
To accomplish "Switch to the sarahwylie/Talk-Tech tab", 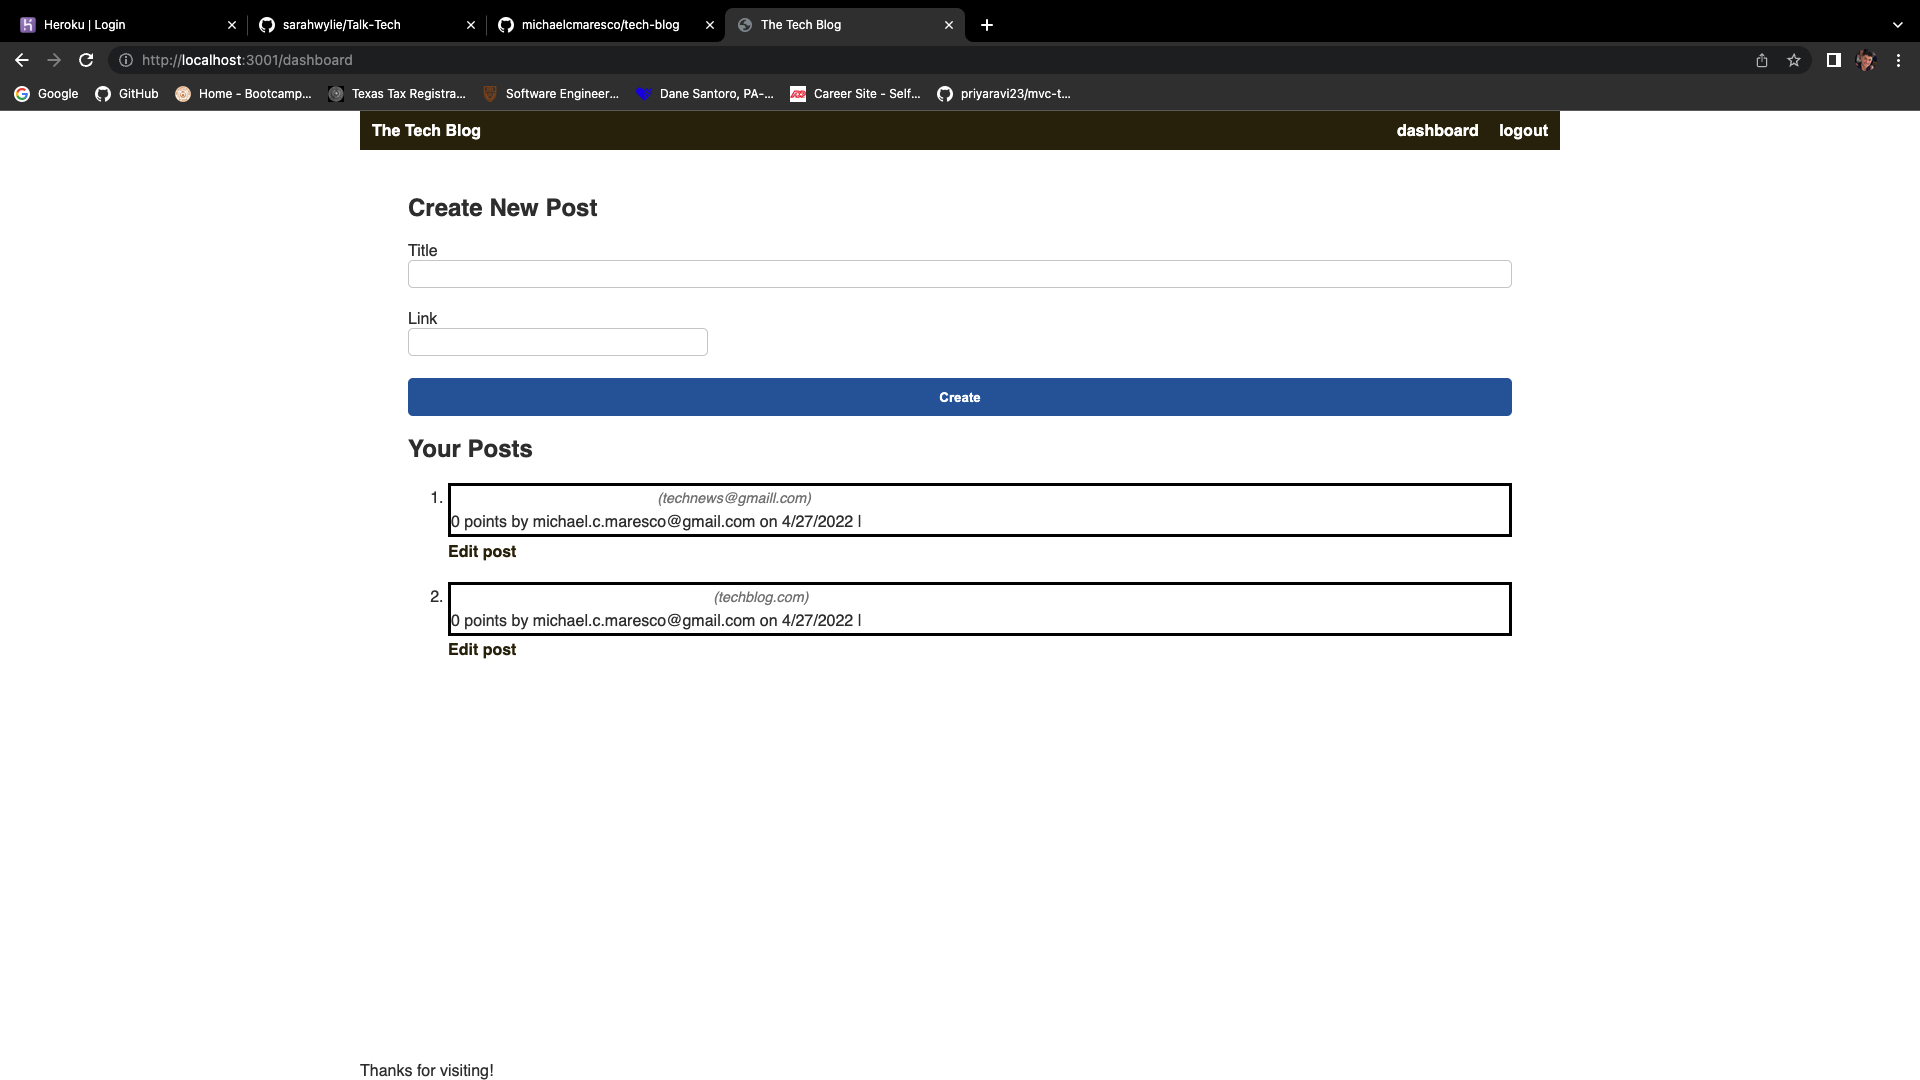I will [x=360, y=25].
